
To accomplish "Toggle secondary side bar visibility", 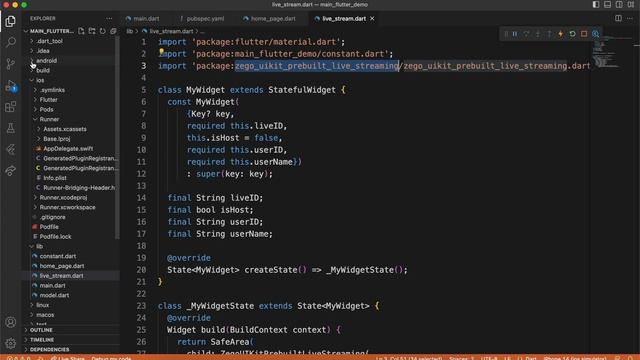I will 619,4.
